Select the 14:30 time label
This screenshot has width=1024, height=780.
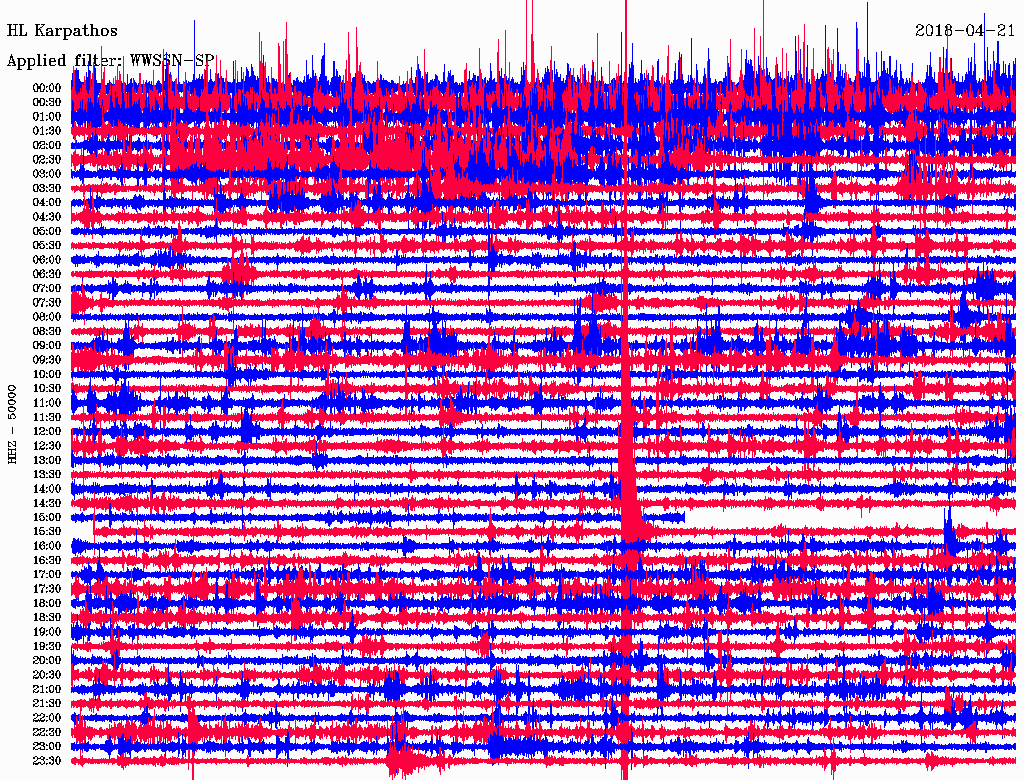pos(46,504)
